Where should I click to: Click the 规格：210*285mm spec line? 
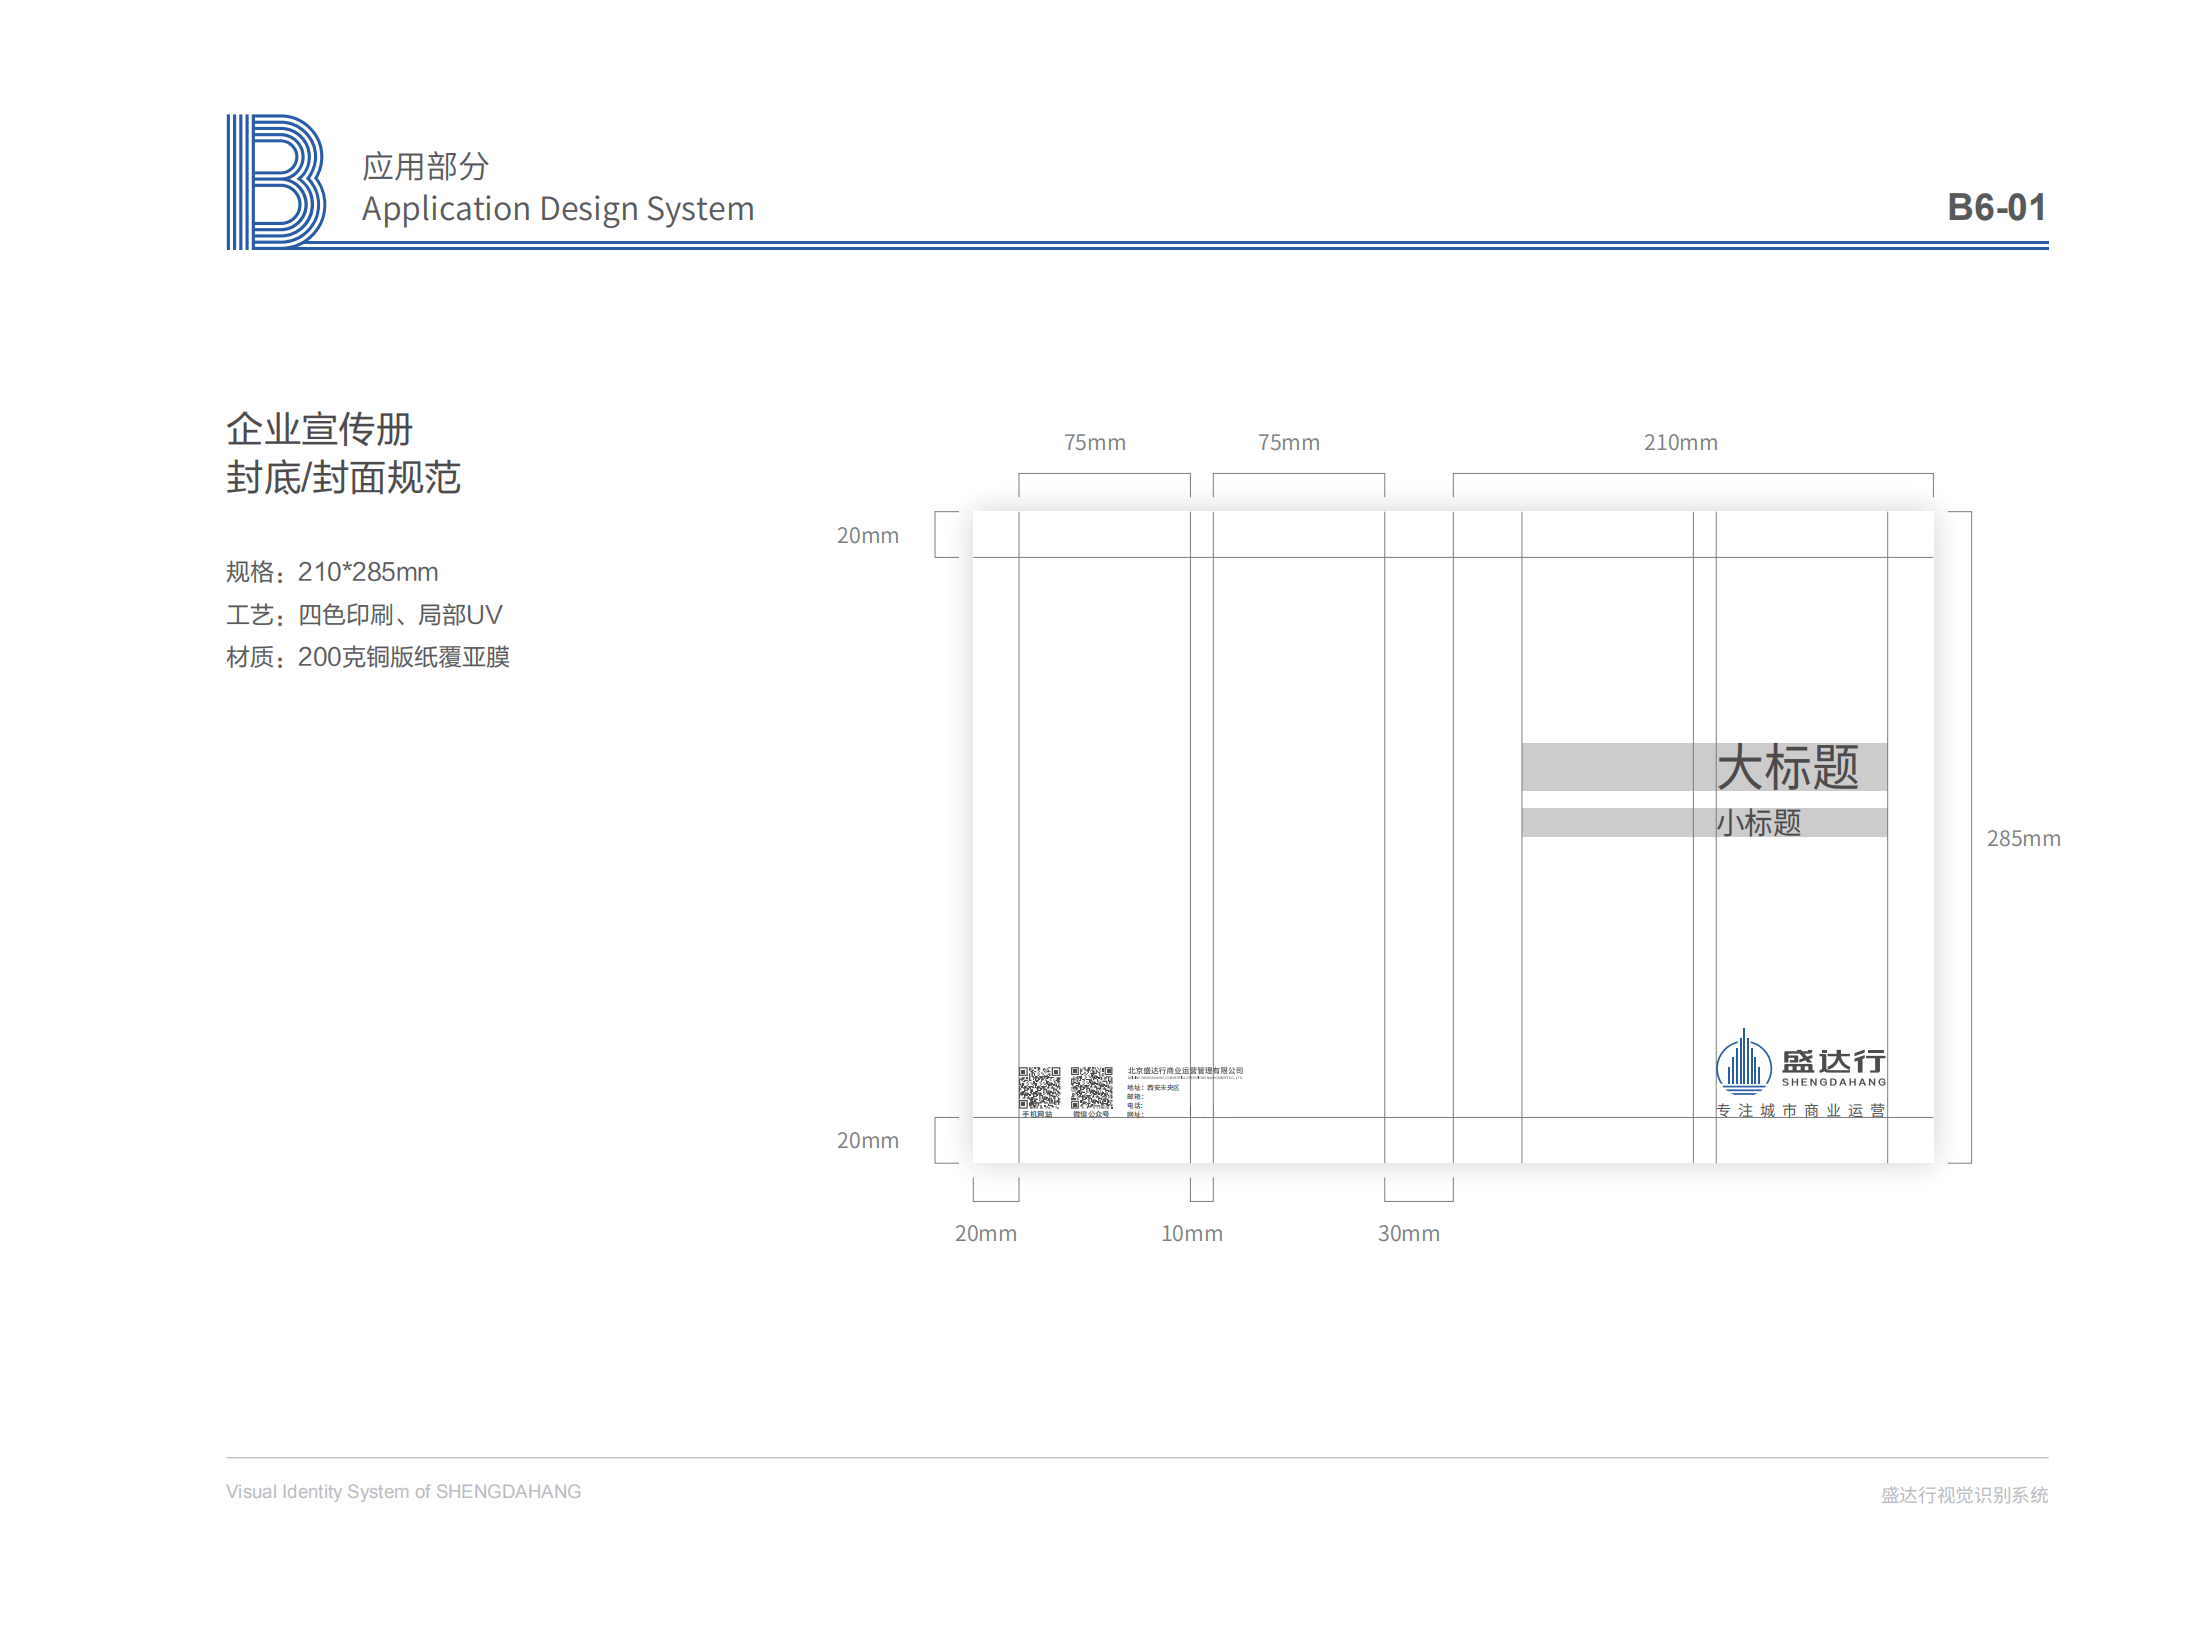[332, 572]
